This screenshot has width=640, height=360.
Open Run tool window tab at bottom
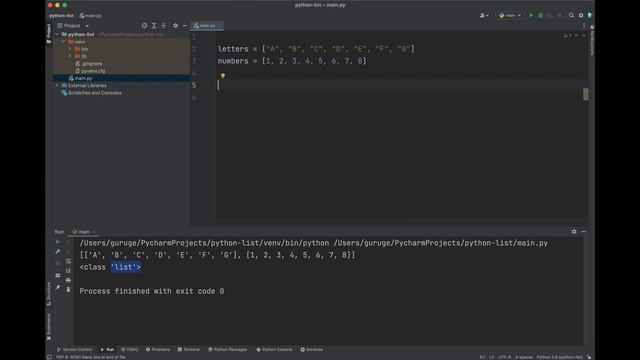coord(107,350)
